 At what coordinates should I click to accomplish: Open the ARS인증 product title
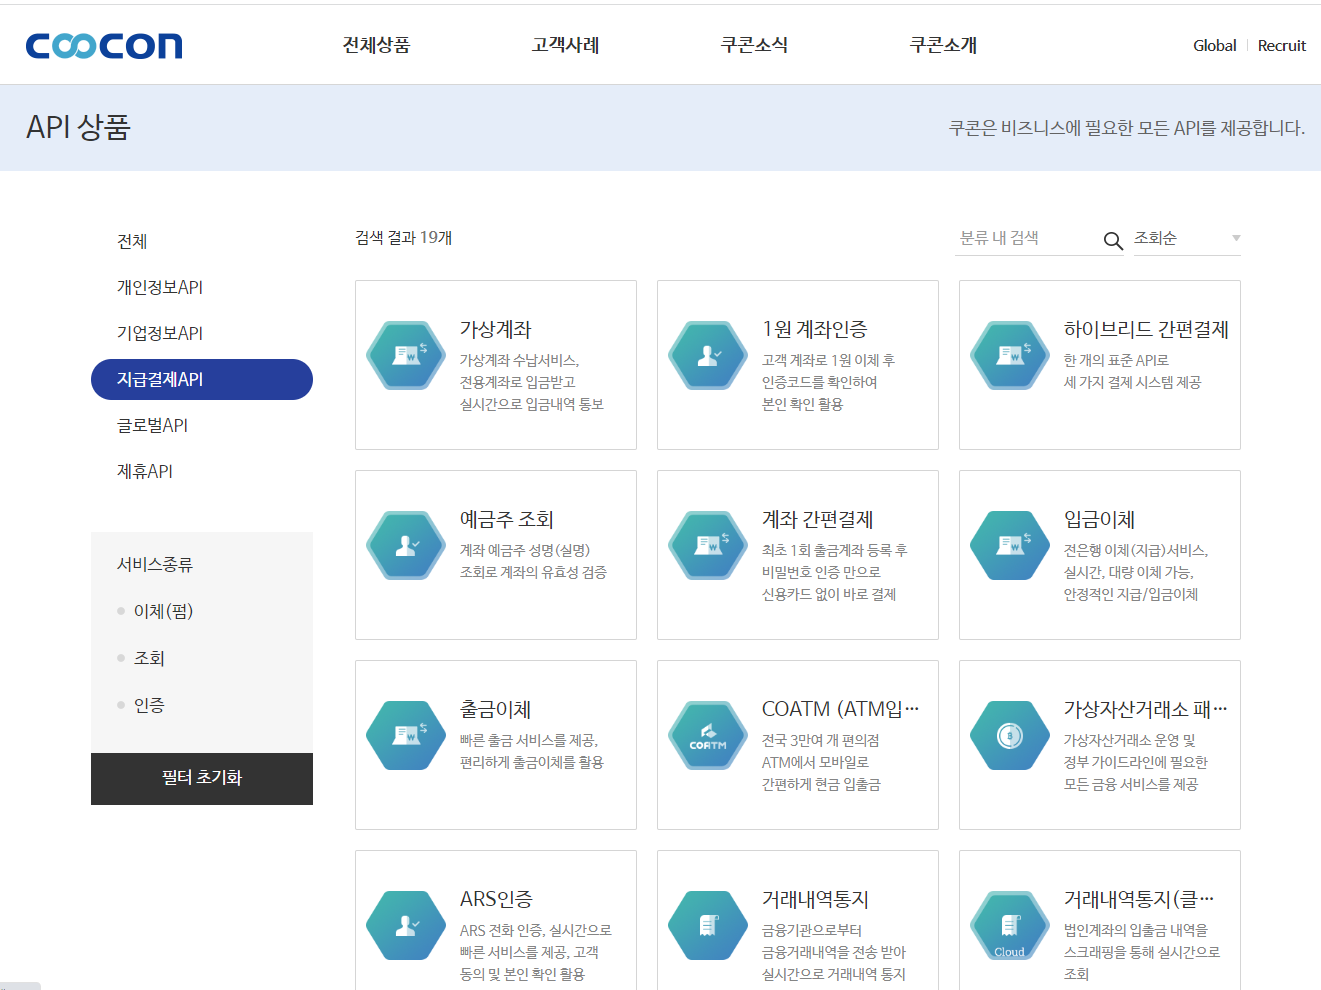tap(496, 899)
